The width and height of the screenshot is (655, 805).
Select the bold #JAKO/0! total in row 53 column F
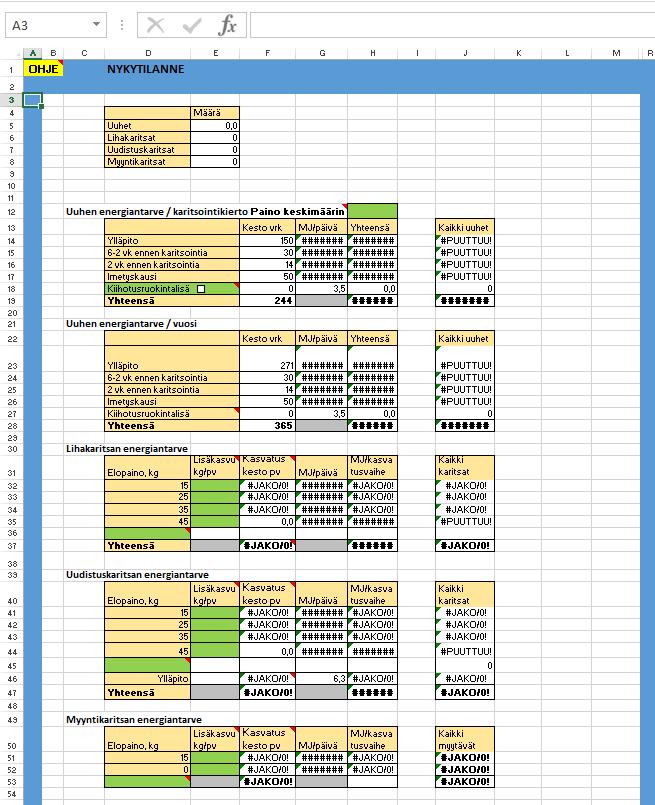[x=267, y=781]
